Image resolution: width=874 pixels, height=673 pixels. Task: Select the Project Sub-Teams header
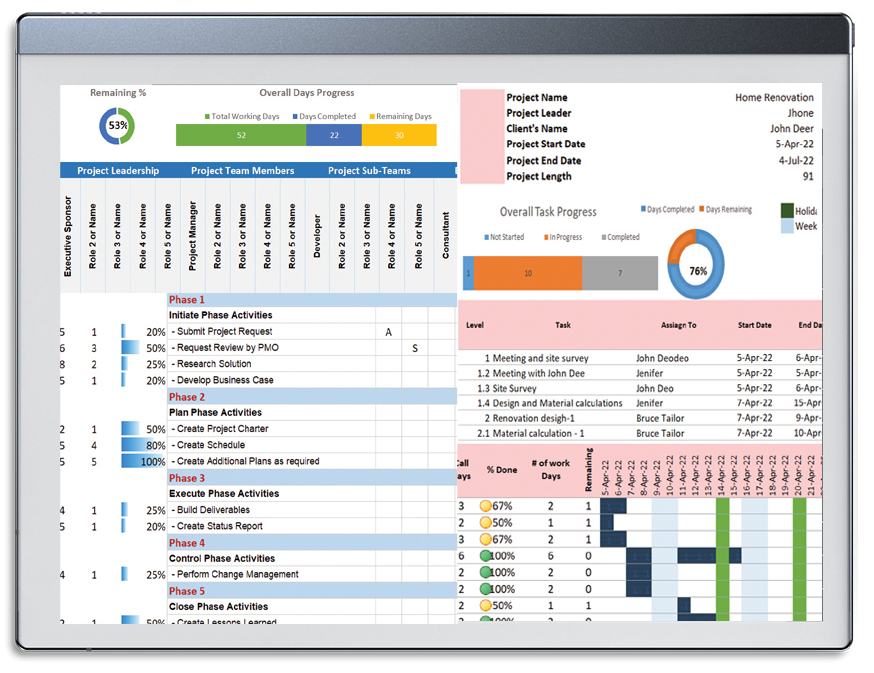(x=369, y=171)
